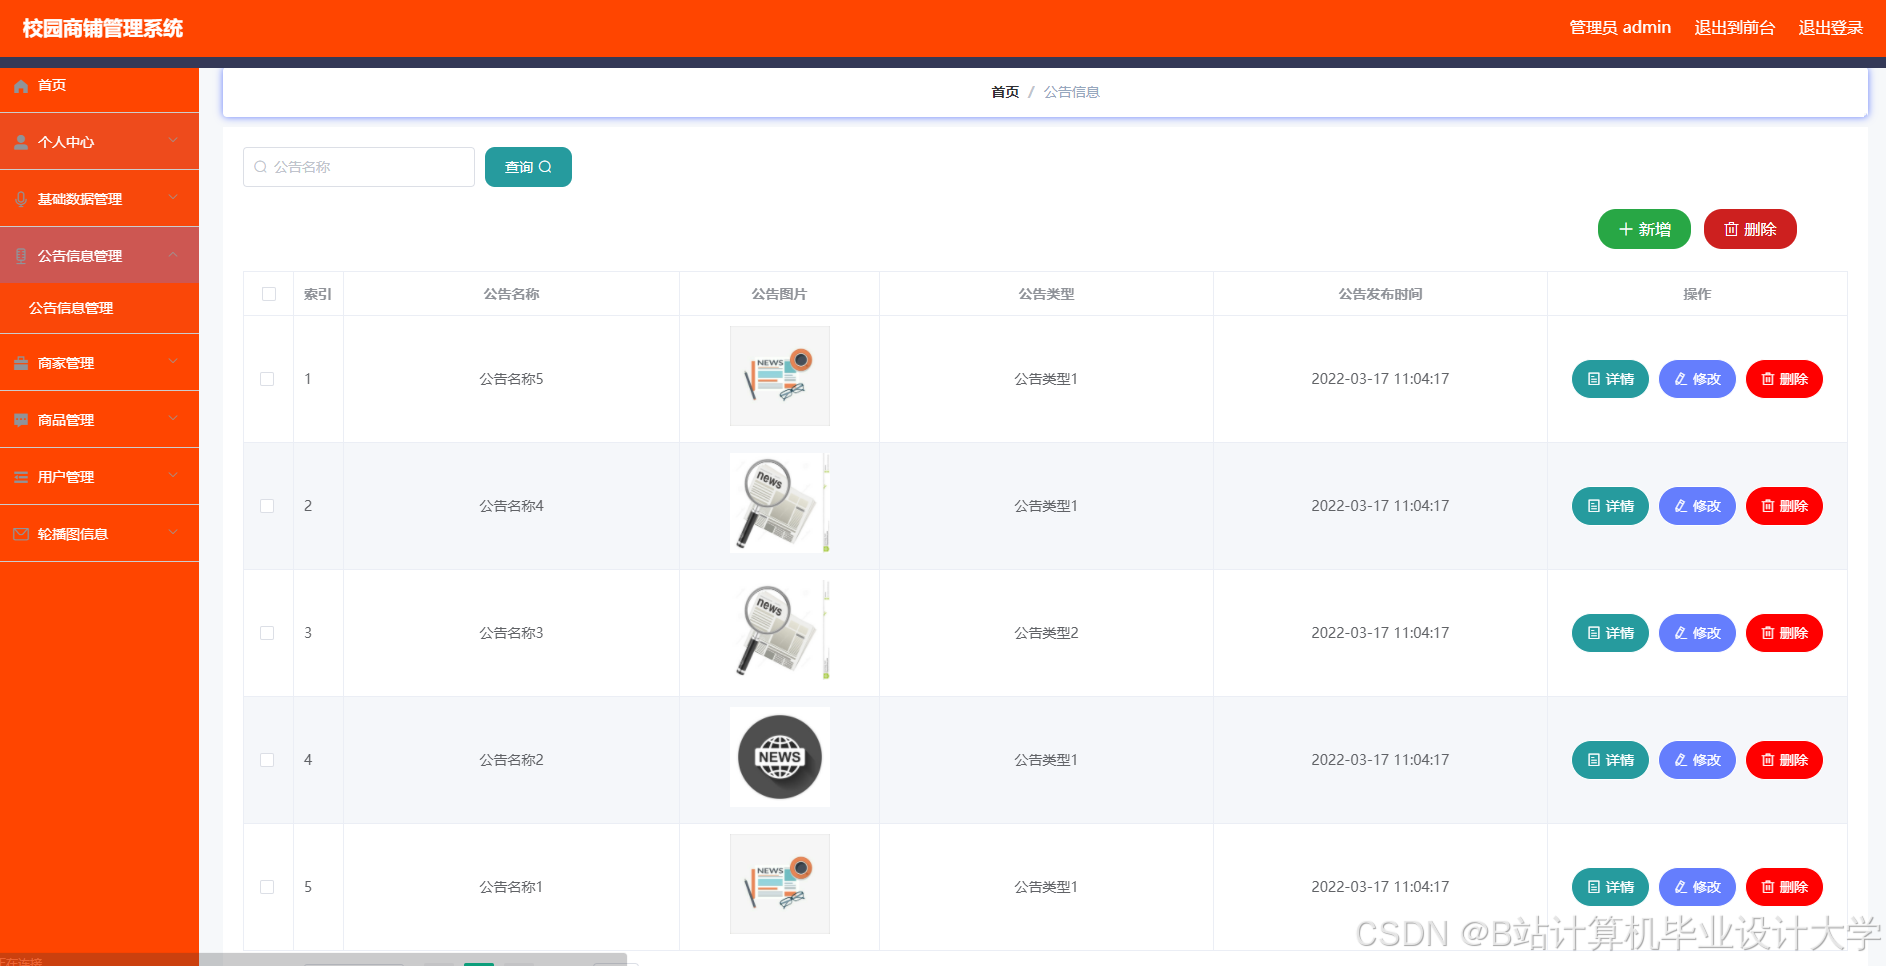Click 退出到前台 link in header
This screenshot has height=966, width=1886.
pos(1735,28)
